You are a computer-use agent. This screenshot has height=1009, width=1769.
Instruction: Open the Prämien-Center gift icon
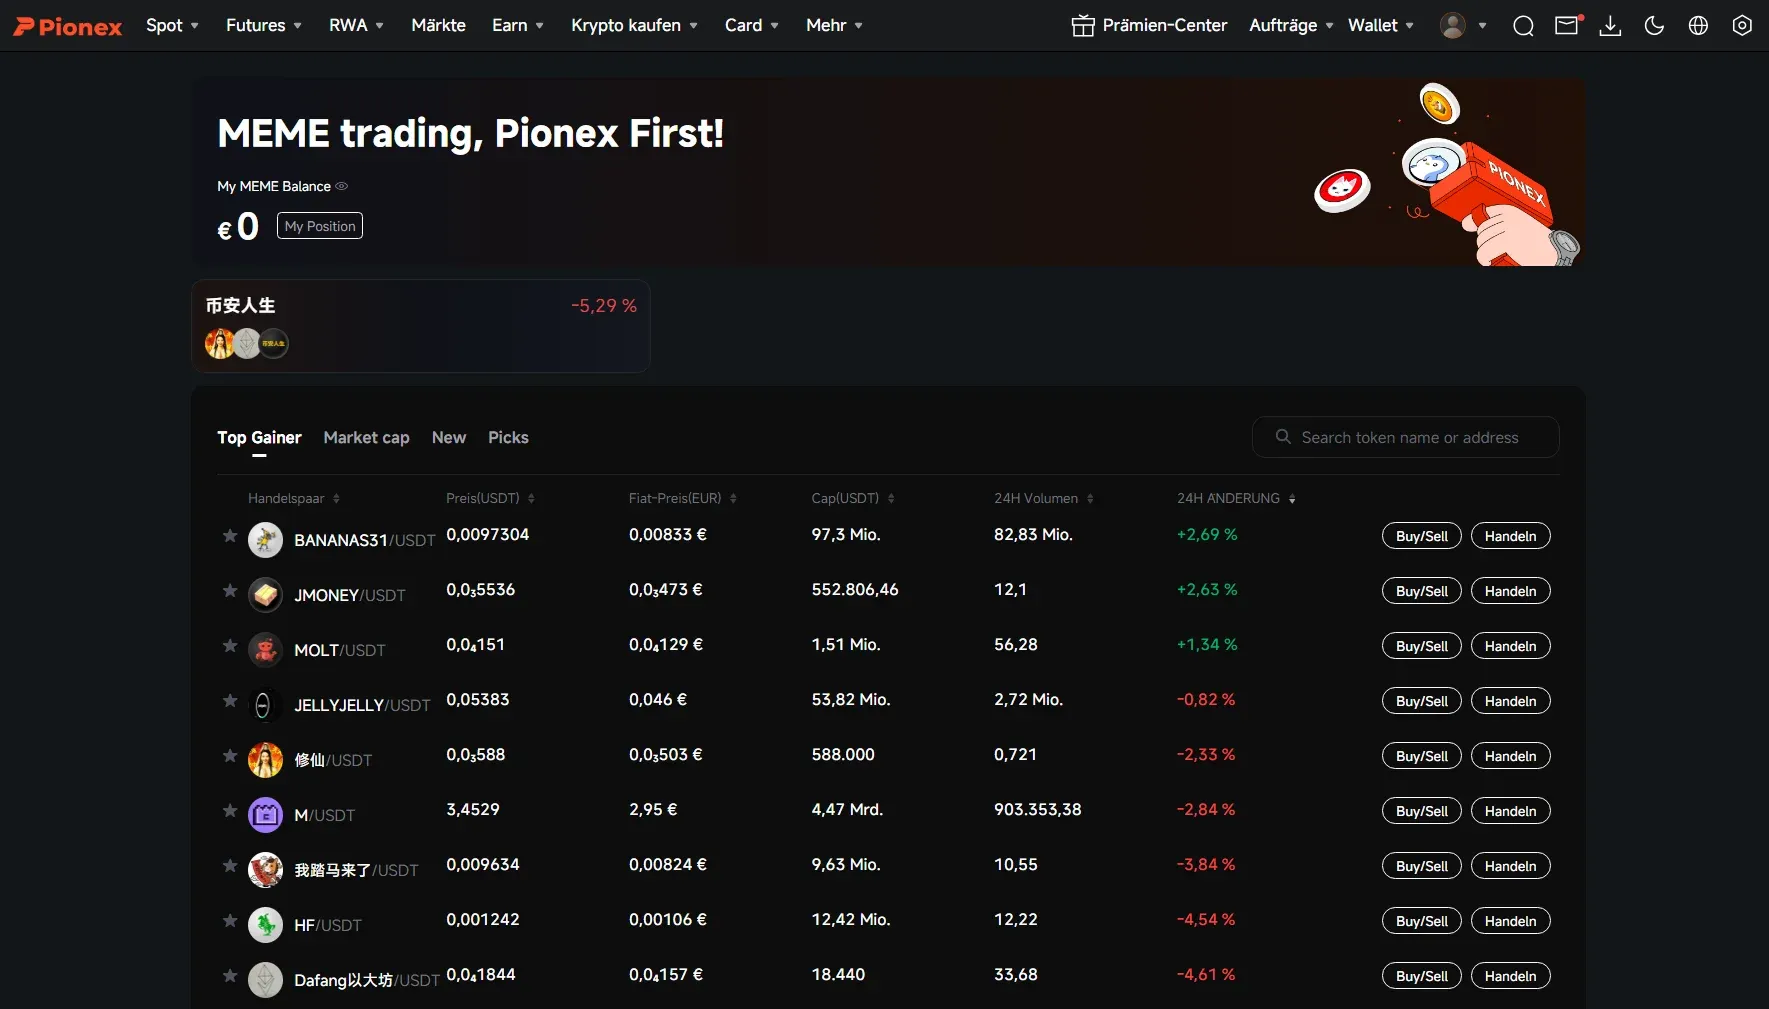[1083, 26]
